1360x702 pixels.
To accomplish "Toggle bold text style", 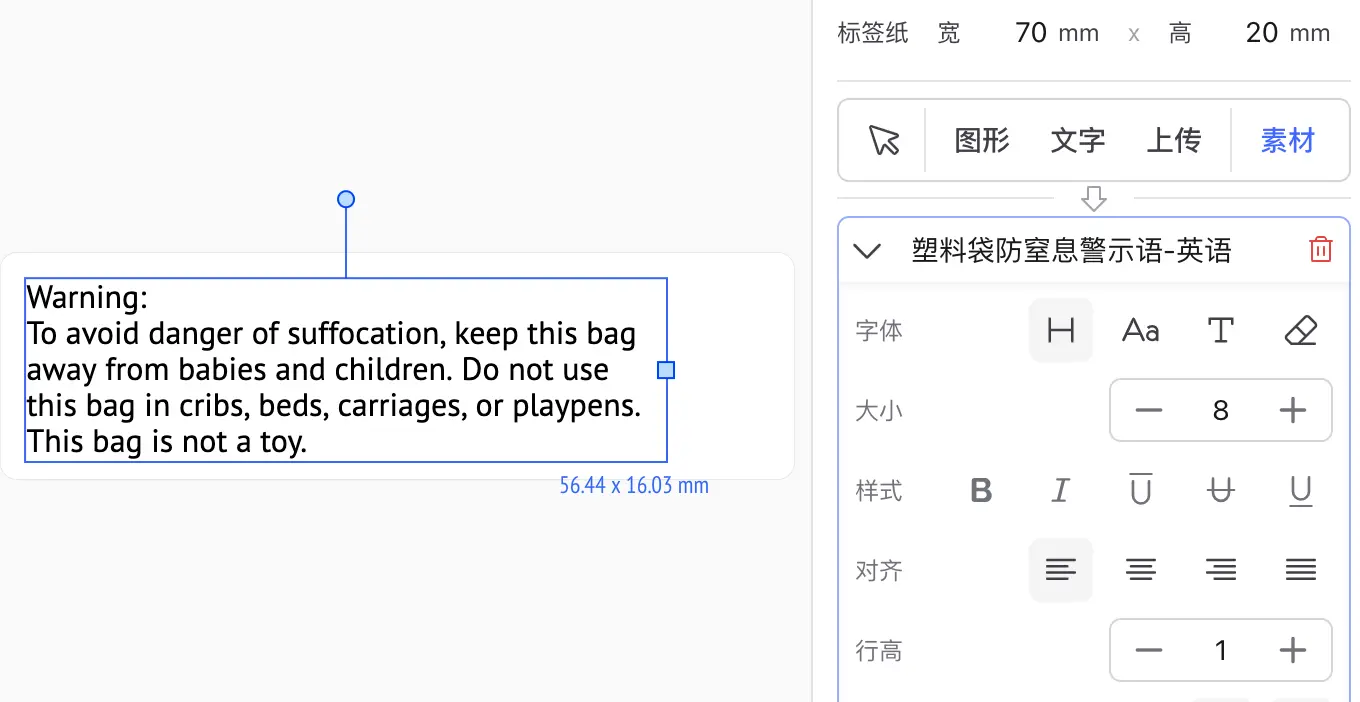I will pyautogui.click(x=981, y=491).
